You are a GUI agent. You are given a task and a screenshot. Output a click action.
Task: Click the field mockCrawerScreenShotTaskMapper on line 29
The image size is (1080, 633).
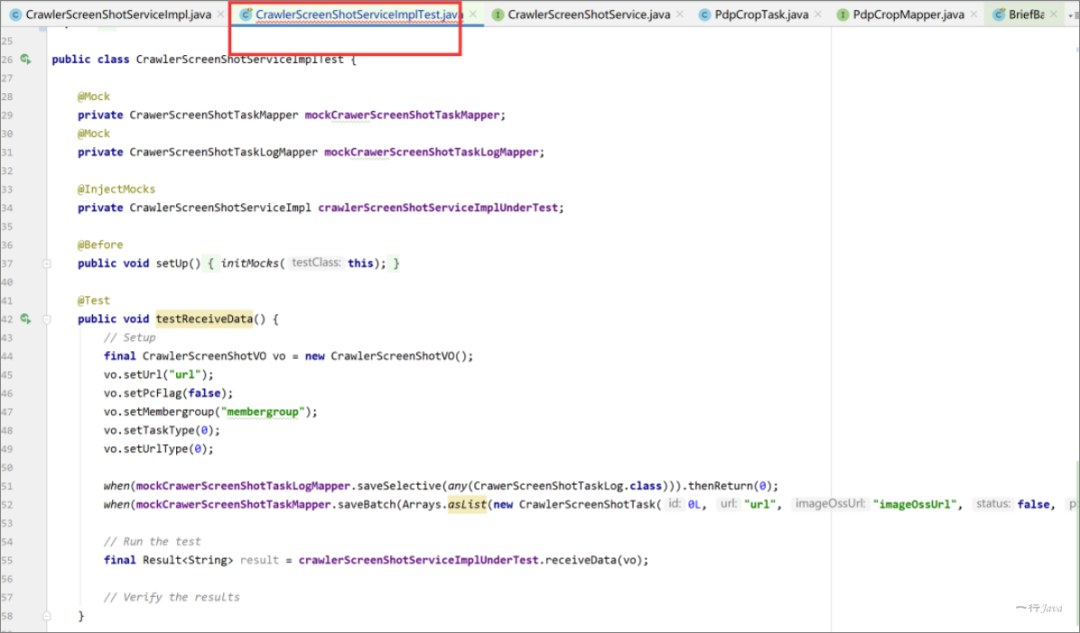coord(402,115)
